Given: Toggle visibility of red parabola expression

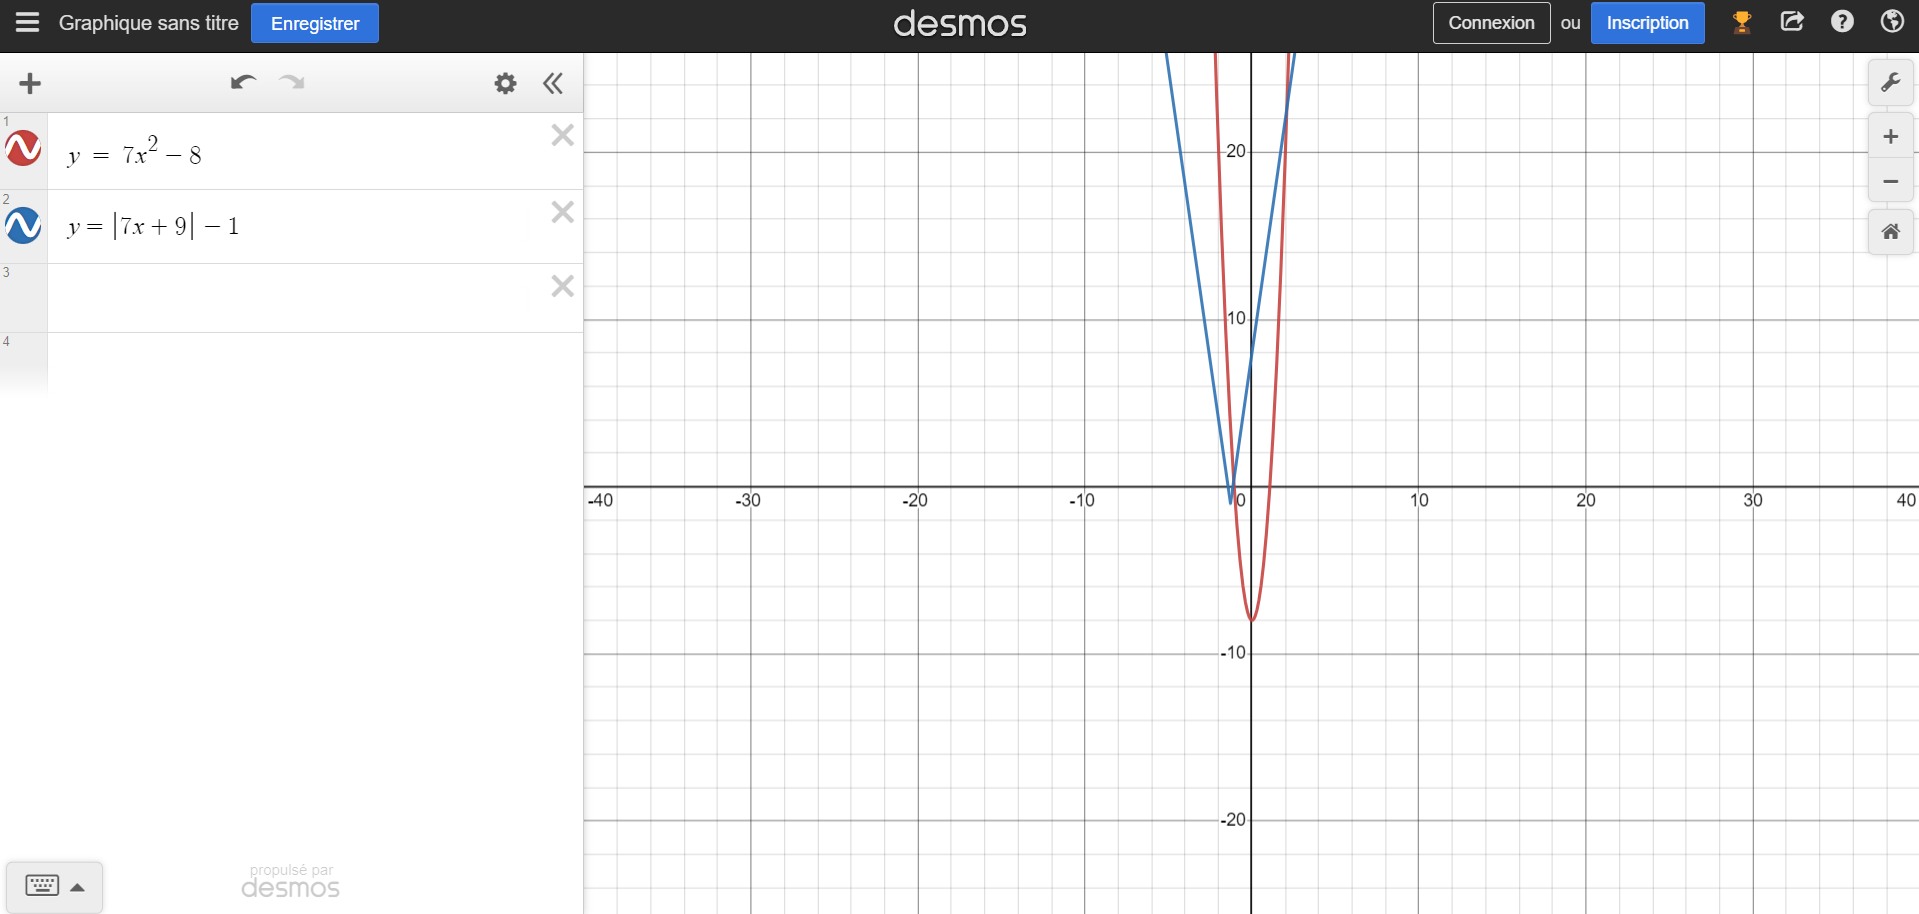Looking at the screenshot, I should [23, 148].
